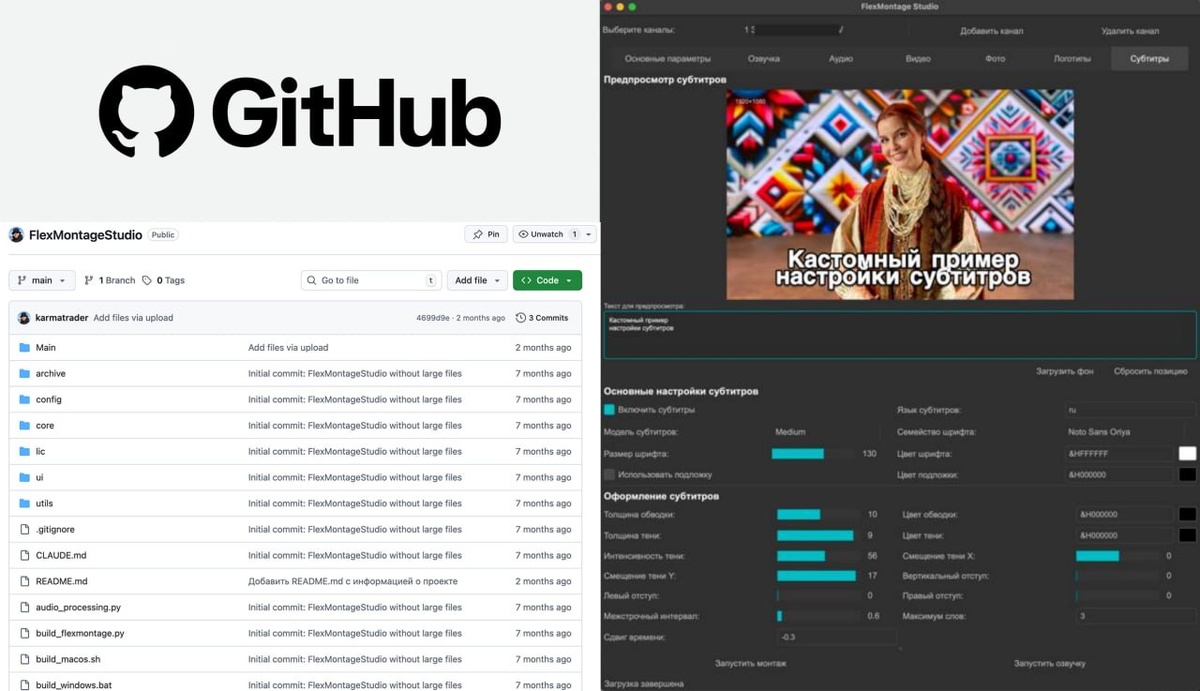The width and height of the screenshot is (1200, 691).
Task: Click the config folder icon
Action: click(26, 399)
